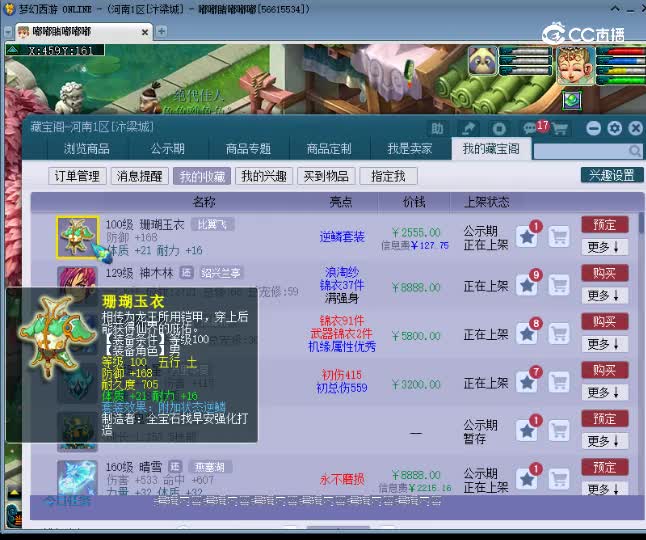Expand 更多 menu on 暂存 row

point(605,441)
